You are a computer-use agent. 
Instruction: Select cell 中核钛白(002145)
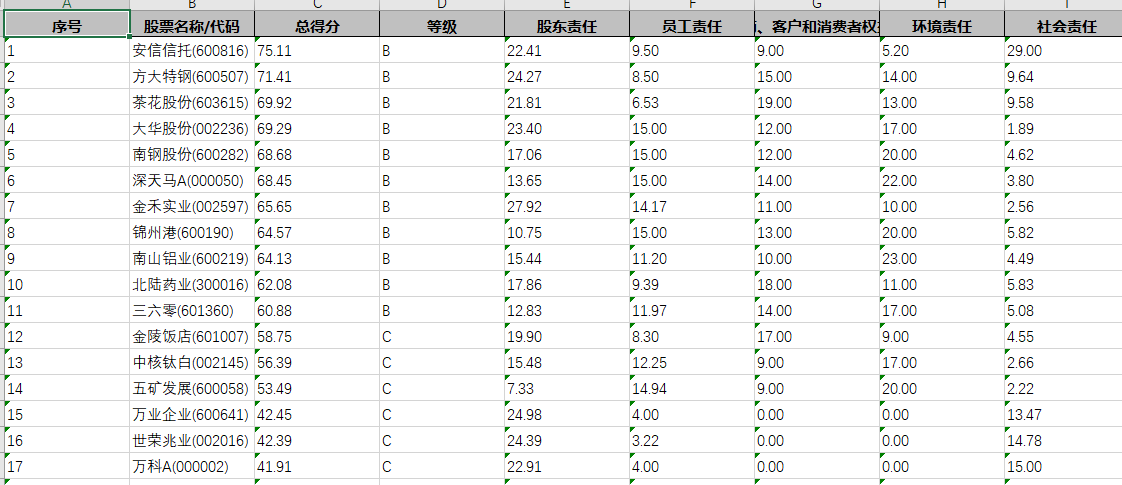pyautogui.click(x=192, y=362)
